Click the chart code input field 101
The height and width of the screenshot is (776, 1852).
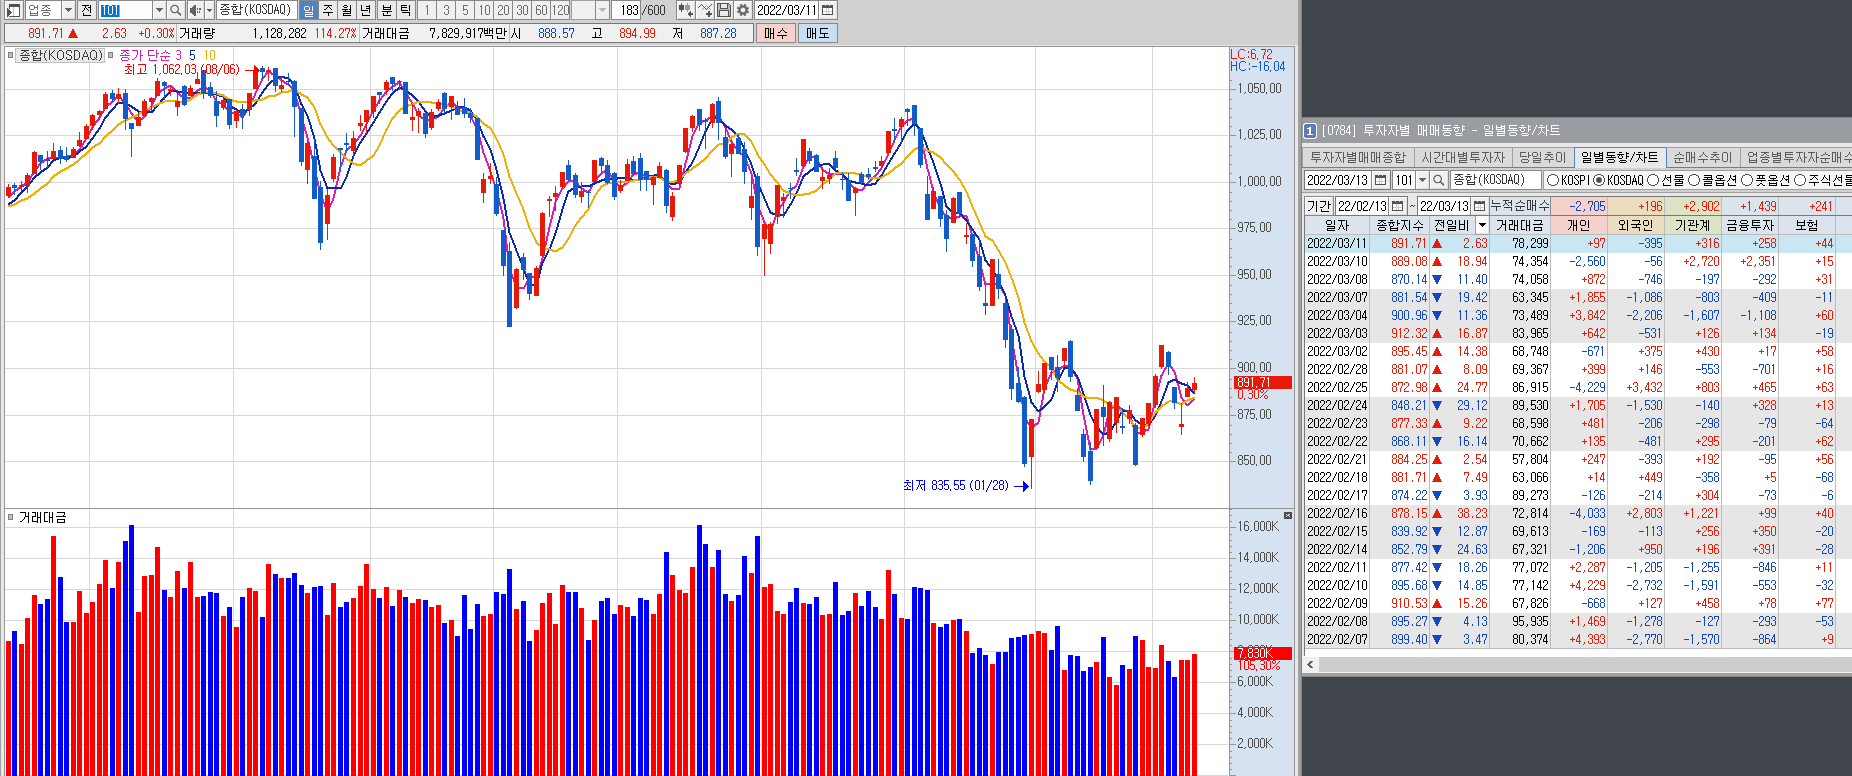tap(125, 10)
